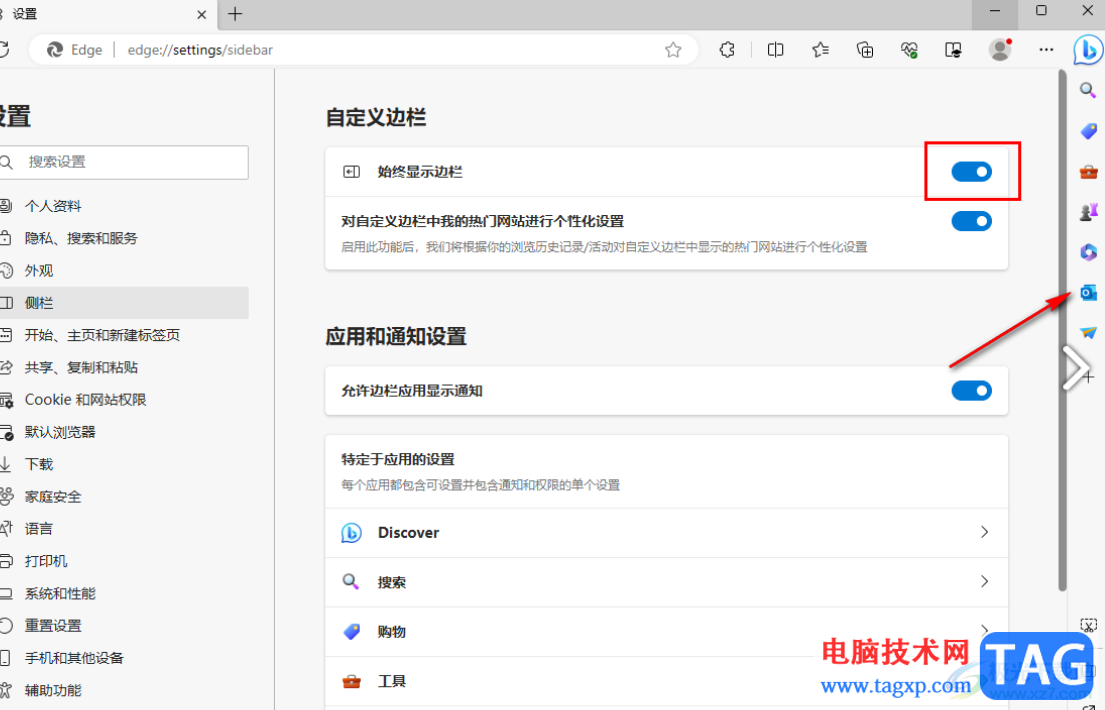Open Discover app settings row
Image resolution: width=1105 pixels, height=710 pixels.
point(666,532)
